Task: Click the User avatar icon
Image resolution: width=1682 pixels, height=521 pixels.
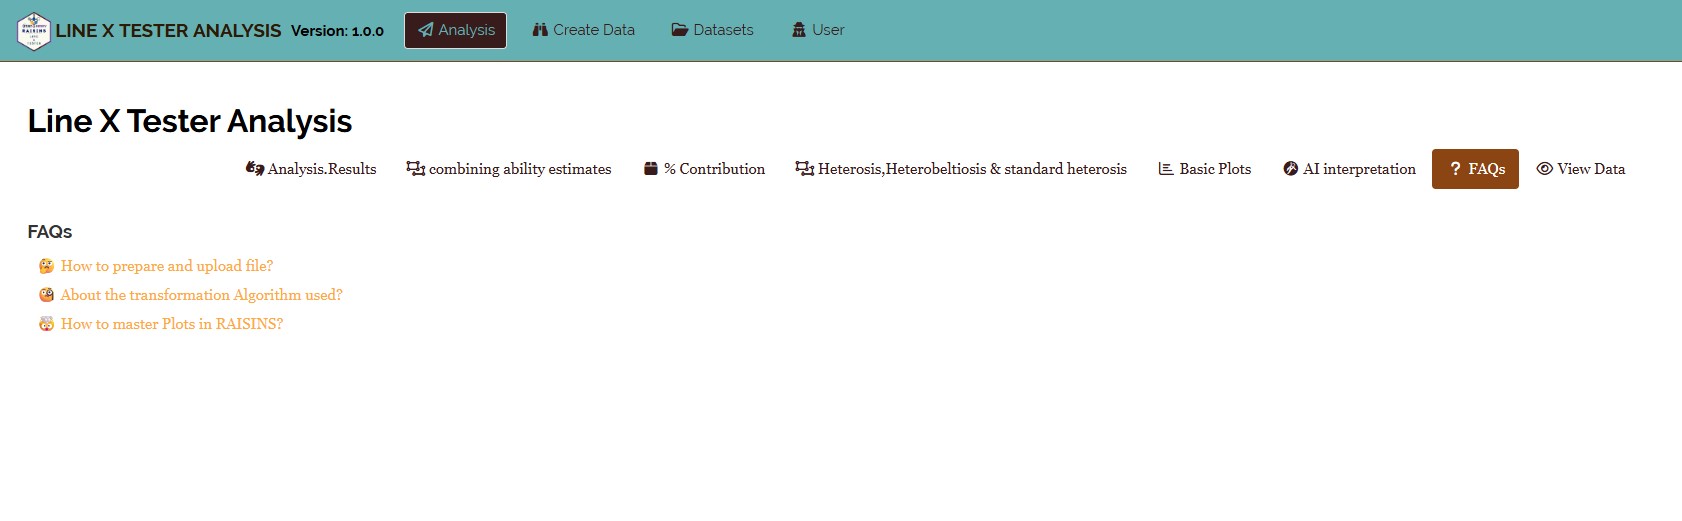Action: [x=799, y=30]
